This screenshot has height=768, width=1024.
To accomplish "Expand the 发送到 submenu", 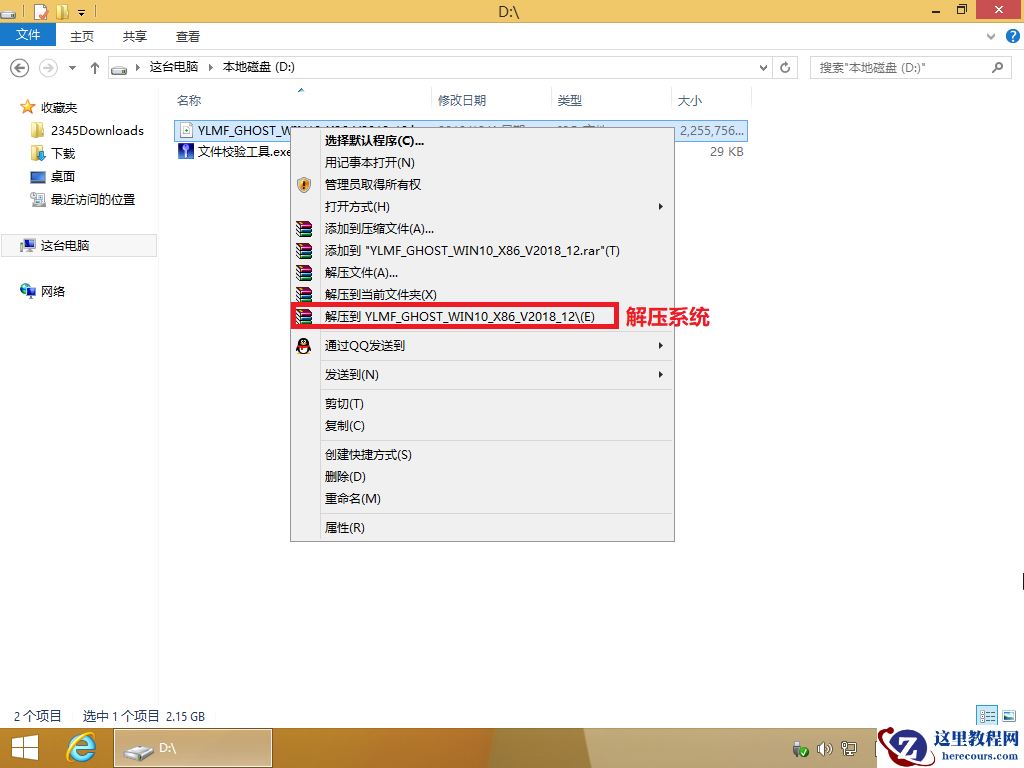I will (660, 375).
